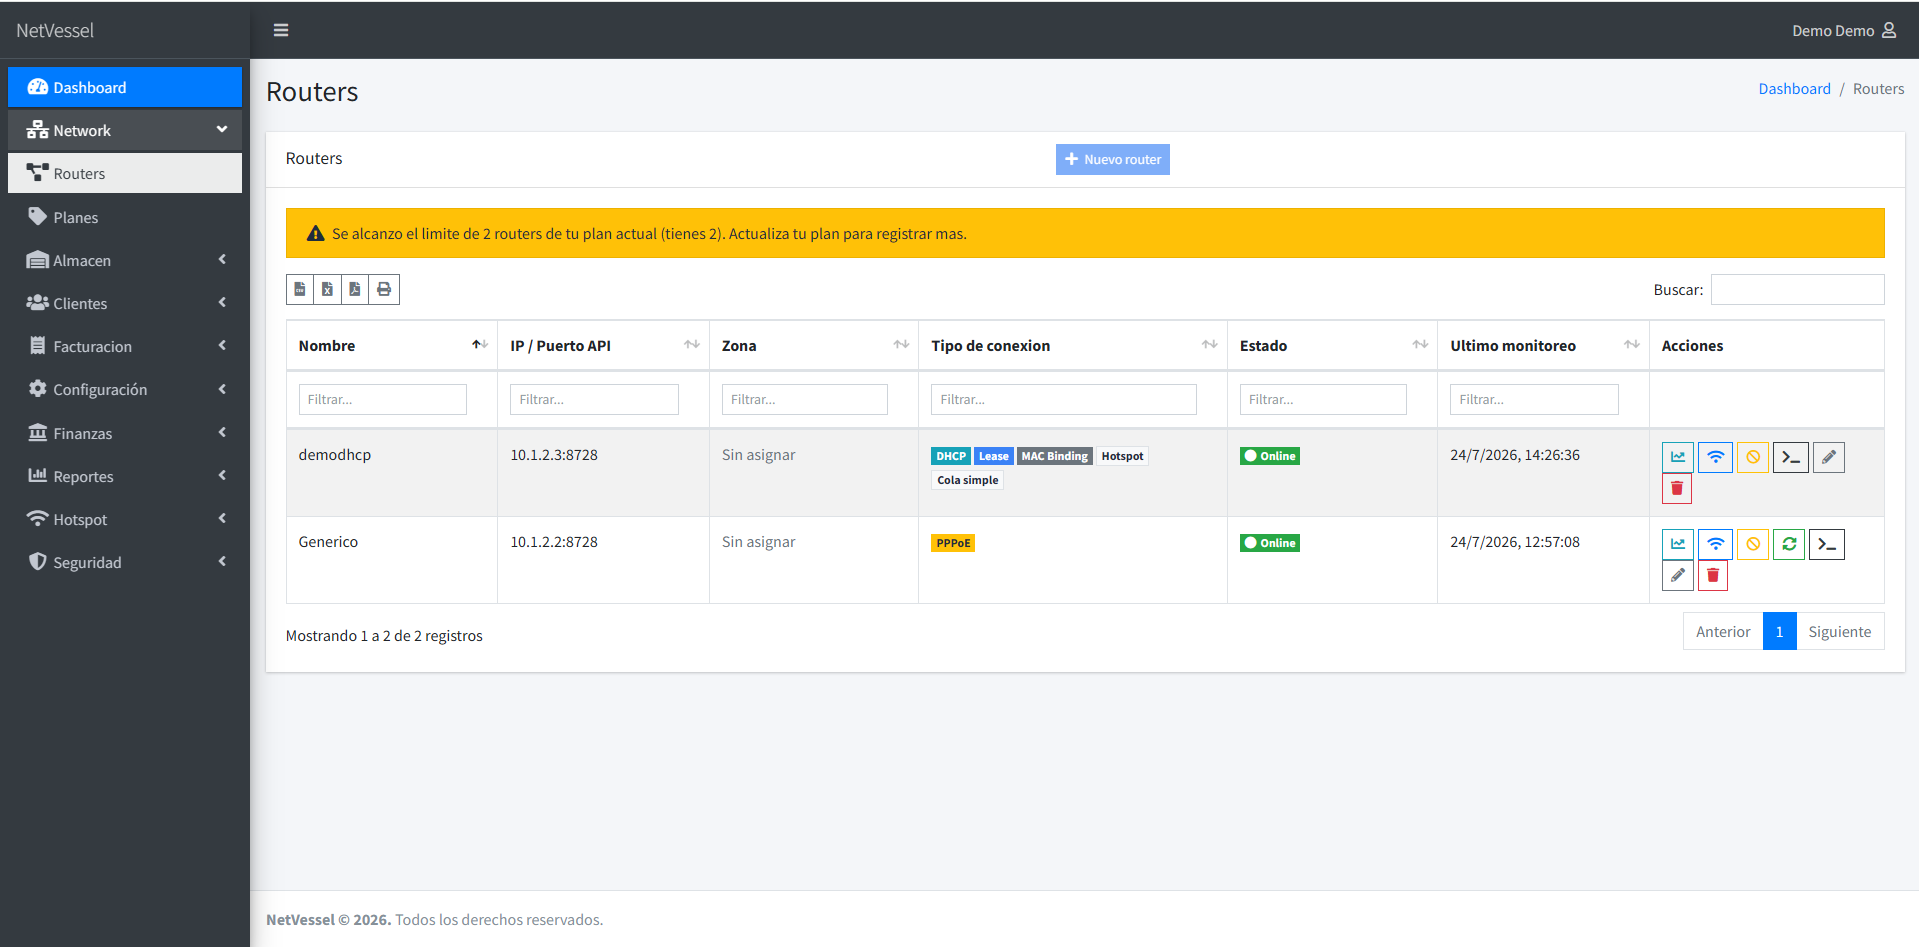This screenshot has height=947, width=1919.
Task: Print the routers table
Action: (x=384, y=289)
